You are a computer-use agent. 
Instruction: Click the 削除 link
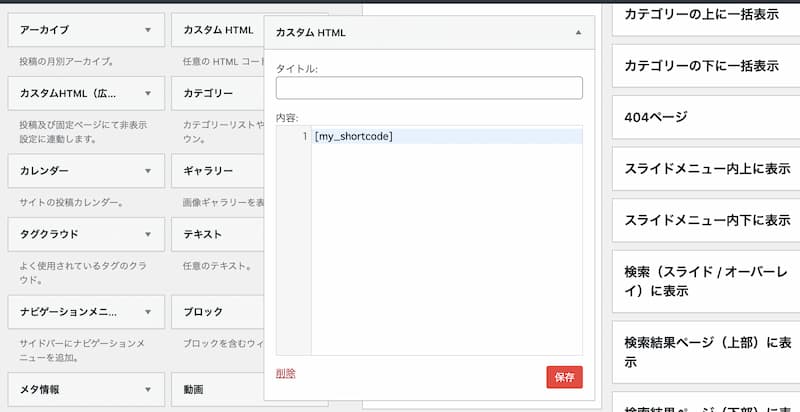coord(286,374)
